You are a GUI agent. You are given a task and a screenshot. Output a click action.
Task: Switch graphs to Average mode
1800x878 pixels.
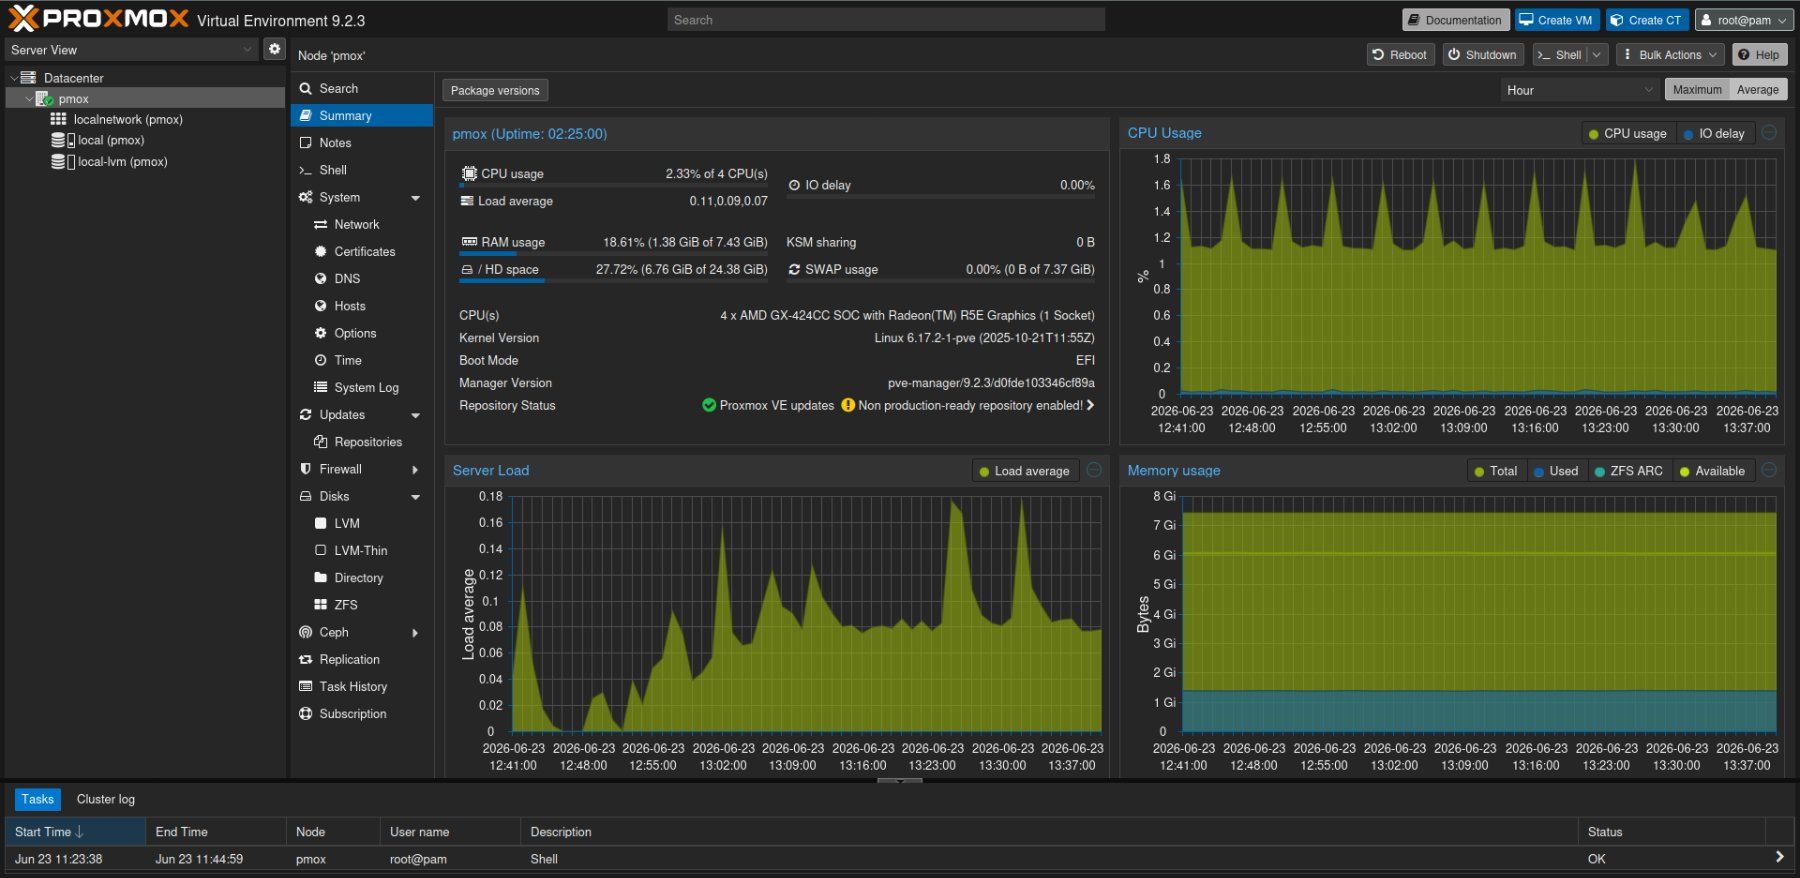tap(1757, 90)
